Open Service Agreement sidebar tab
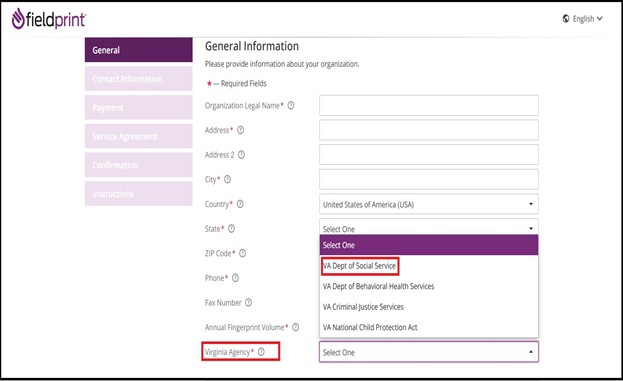Image resolution: width=623 pixels, height=381 pixels. (x=139, y=136)
